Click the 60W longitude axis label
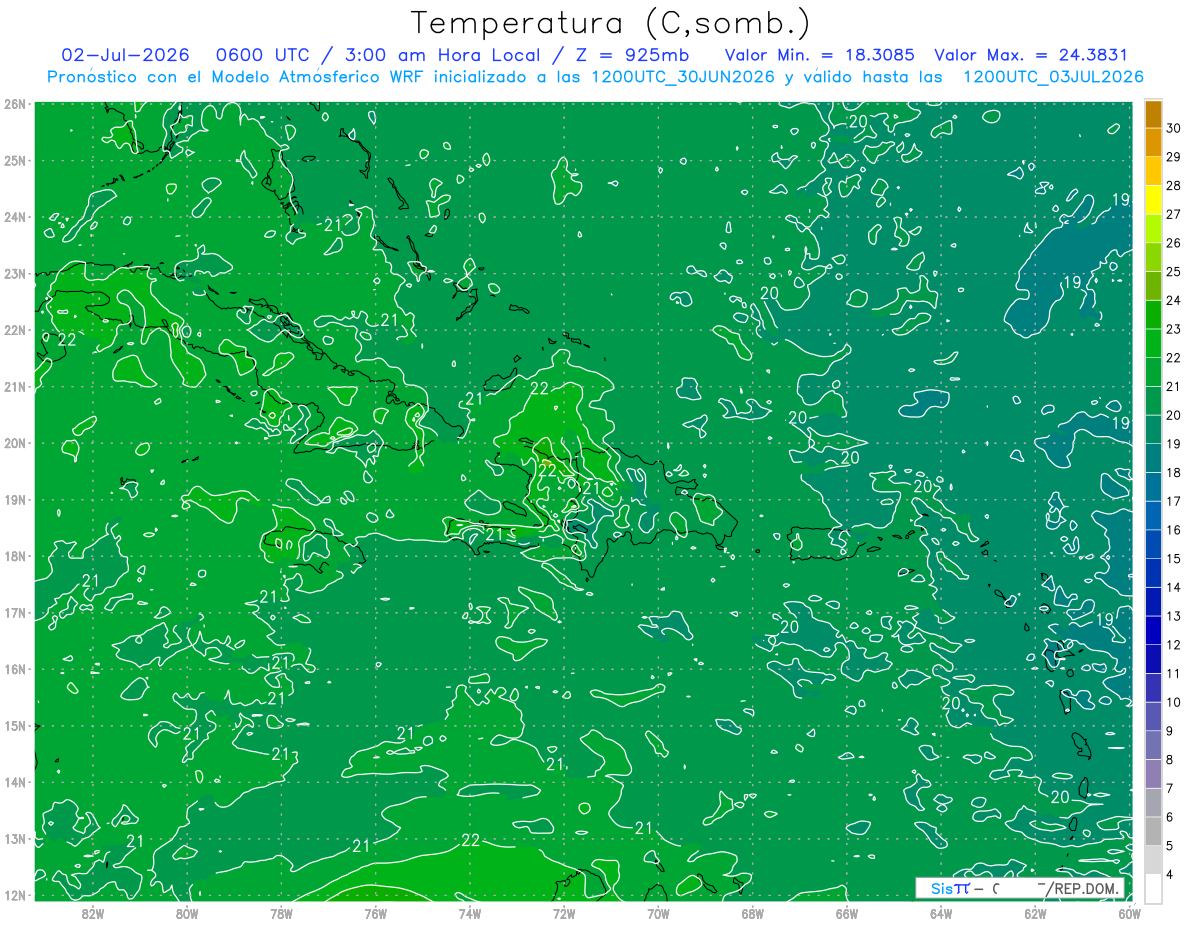This screenshot has height=927, width=1200. pos(1130,913)
